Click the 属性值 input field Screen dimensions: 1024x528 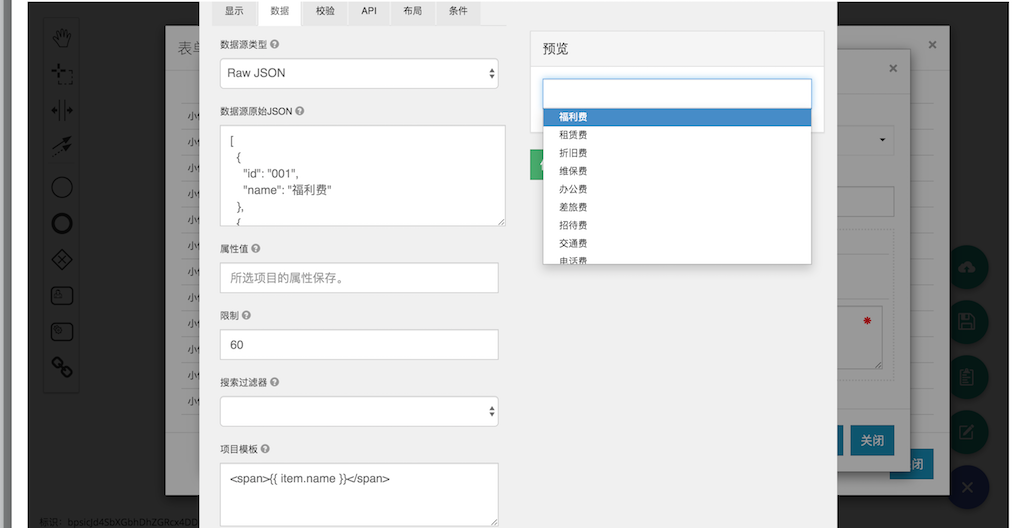pyautogui.click(x=359, y=278)
